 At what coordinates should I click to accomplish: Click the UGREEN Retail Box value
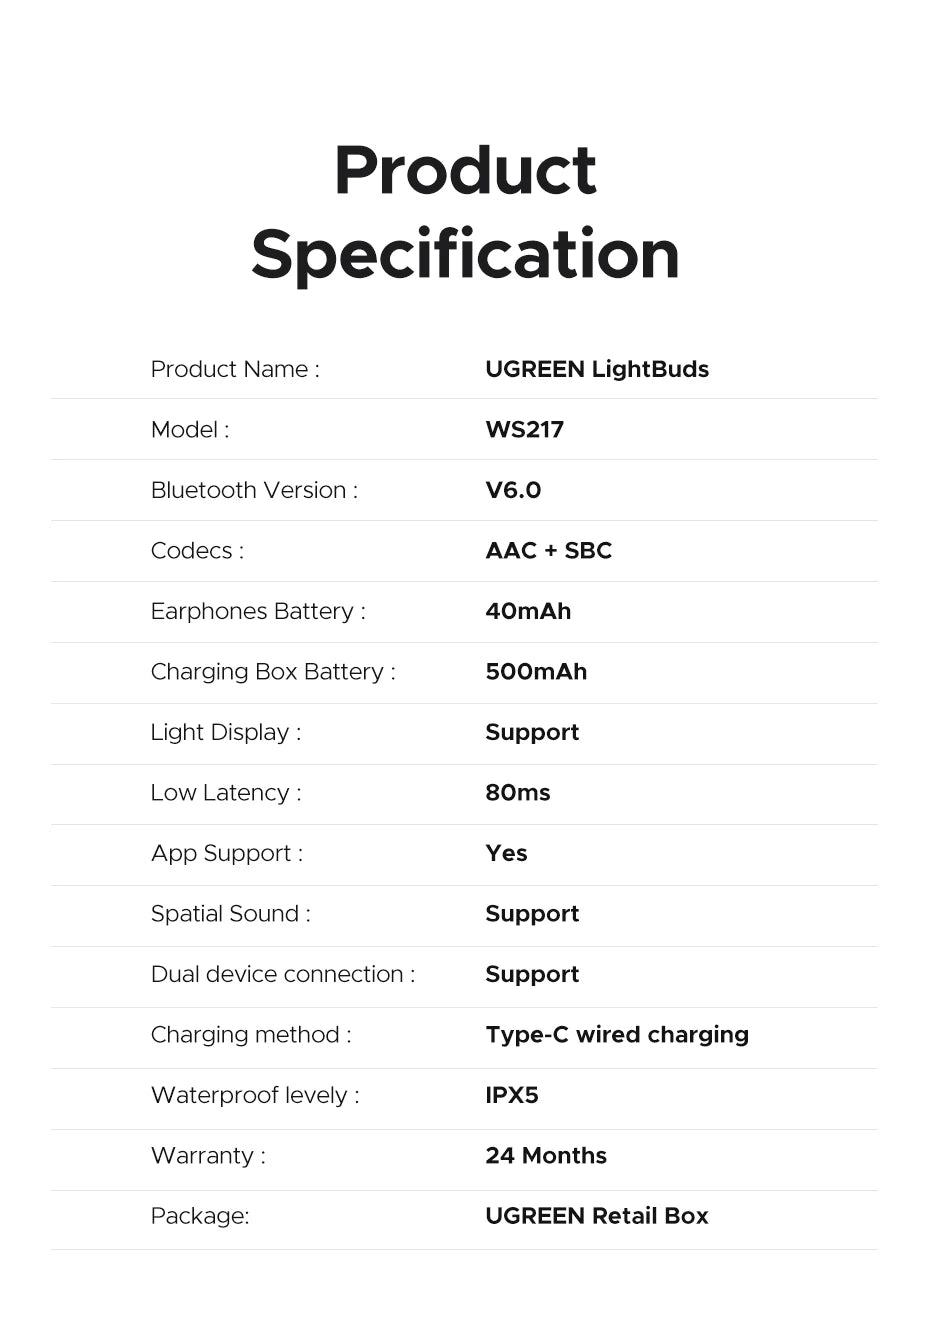(x=596, y=1216)
